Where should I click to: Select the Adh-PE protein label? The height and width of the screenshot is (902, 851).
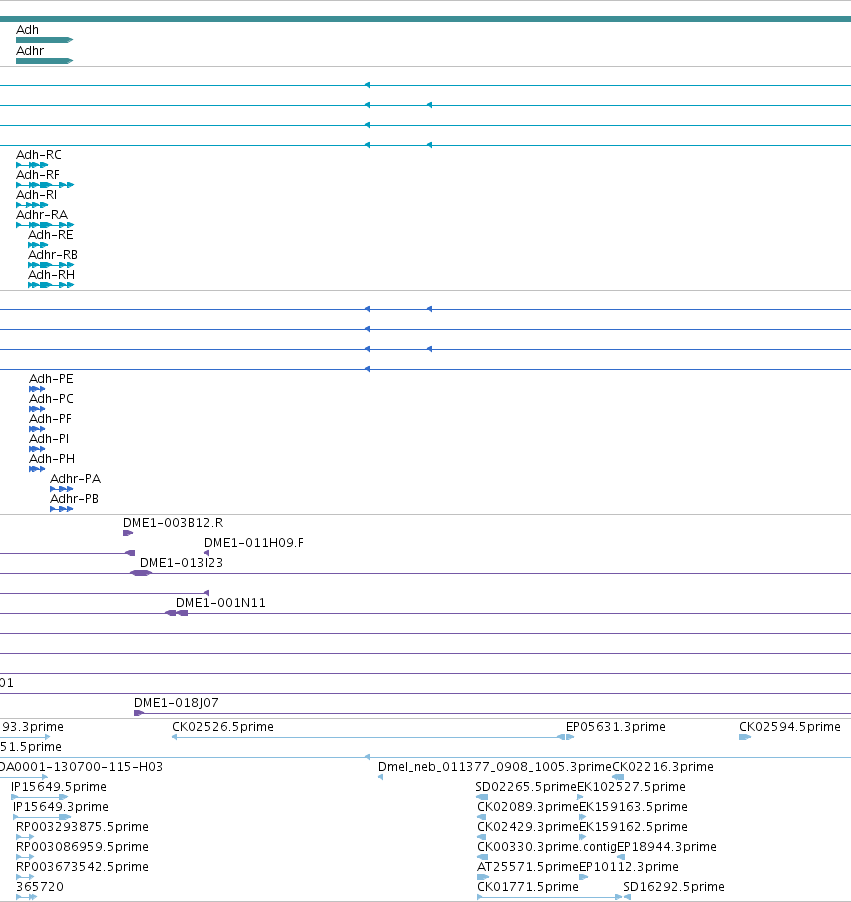(51, 379)
